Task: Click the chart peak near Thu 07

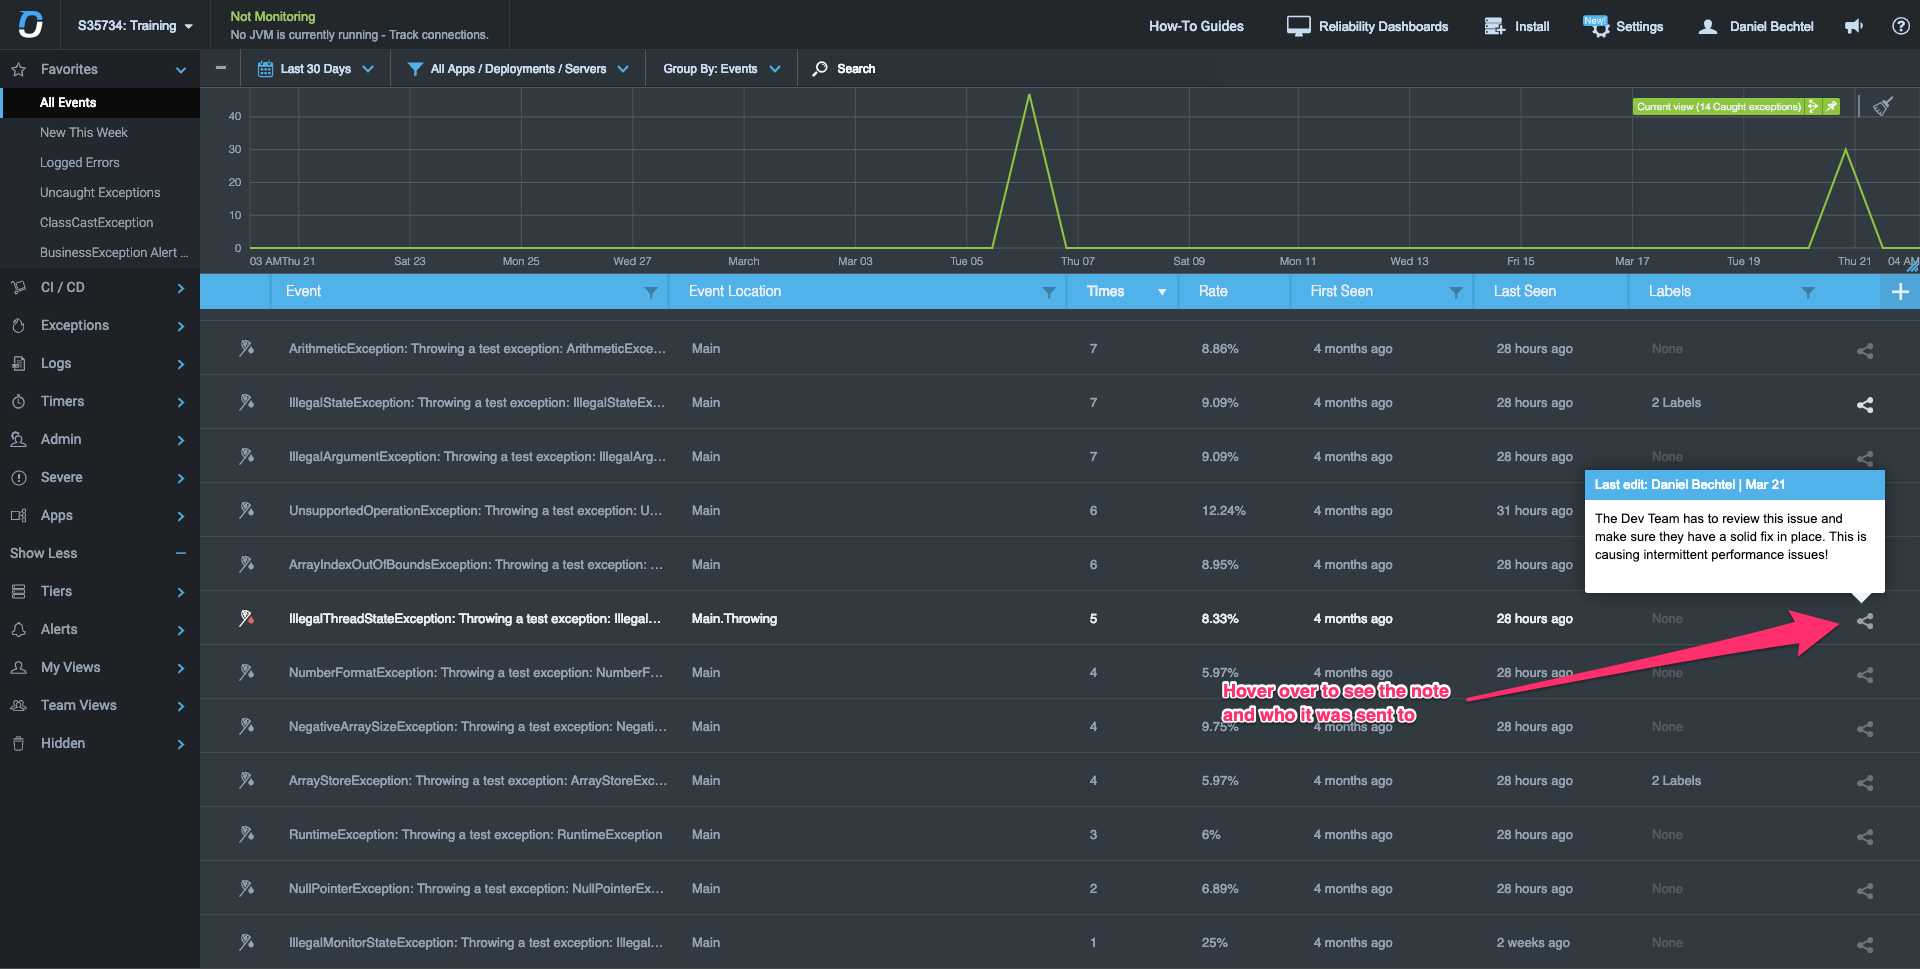Action: 1029,95
